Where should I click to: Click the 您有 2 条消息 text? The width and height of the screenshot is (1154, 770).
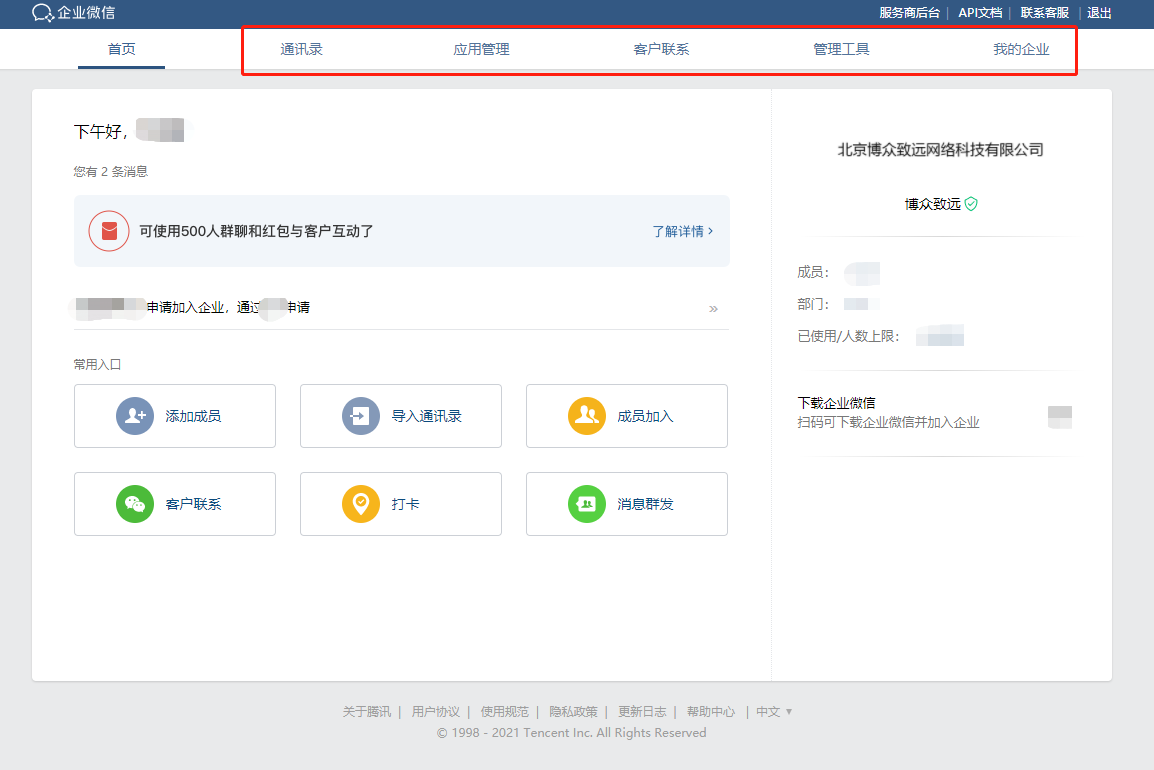(110, 172)
